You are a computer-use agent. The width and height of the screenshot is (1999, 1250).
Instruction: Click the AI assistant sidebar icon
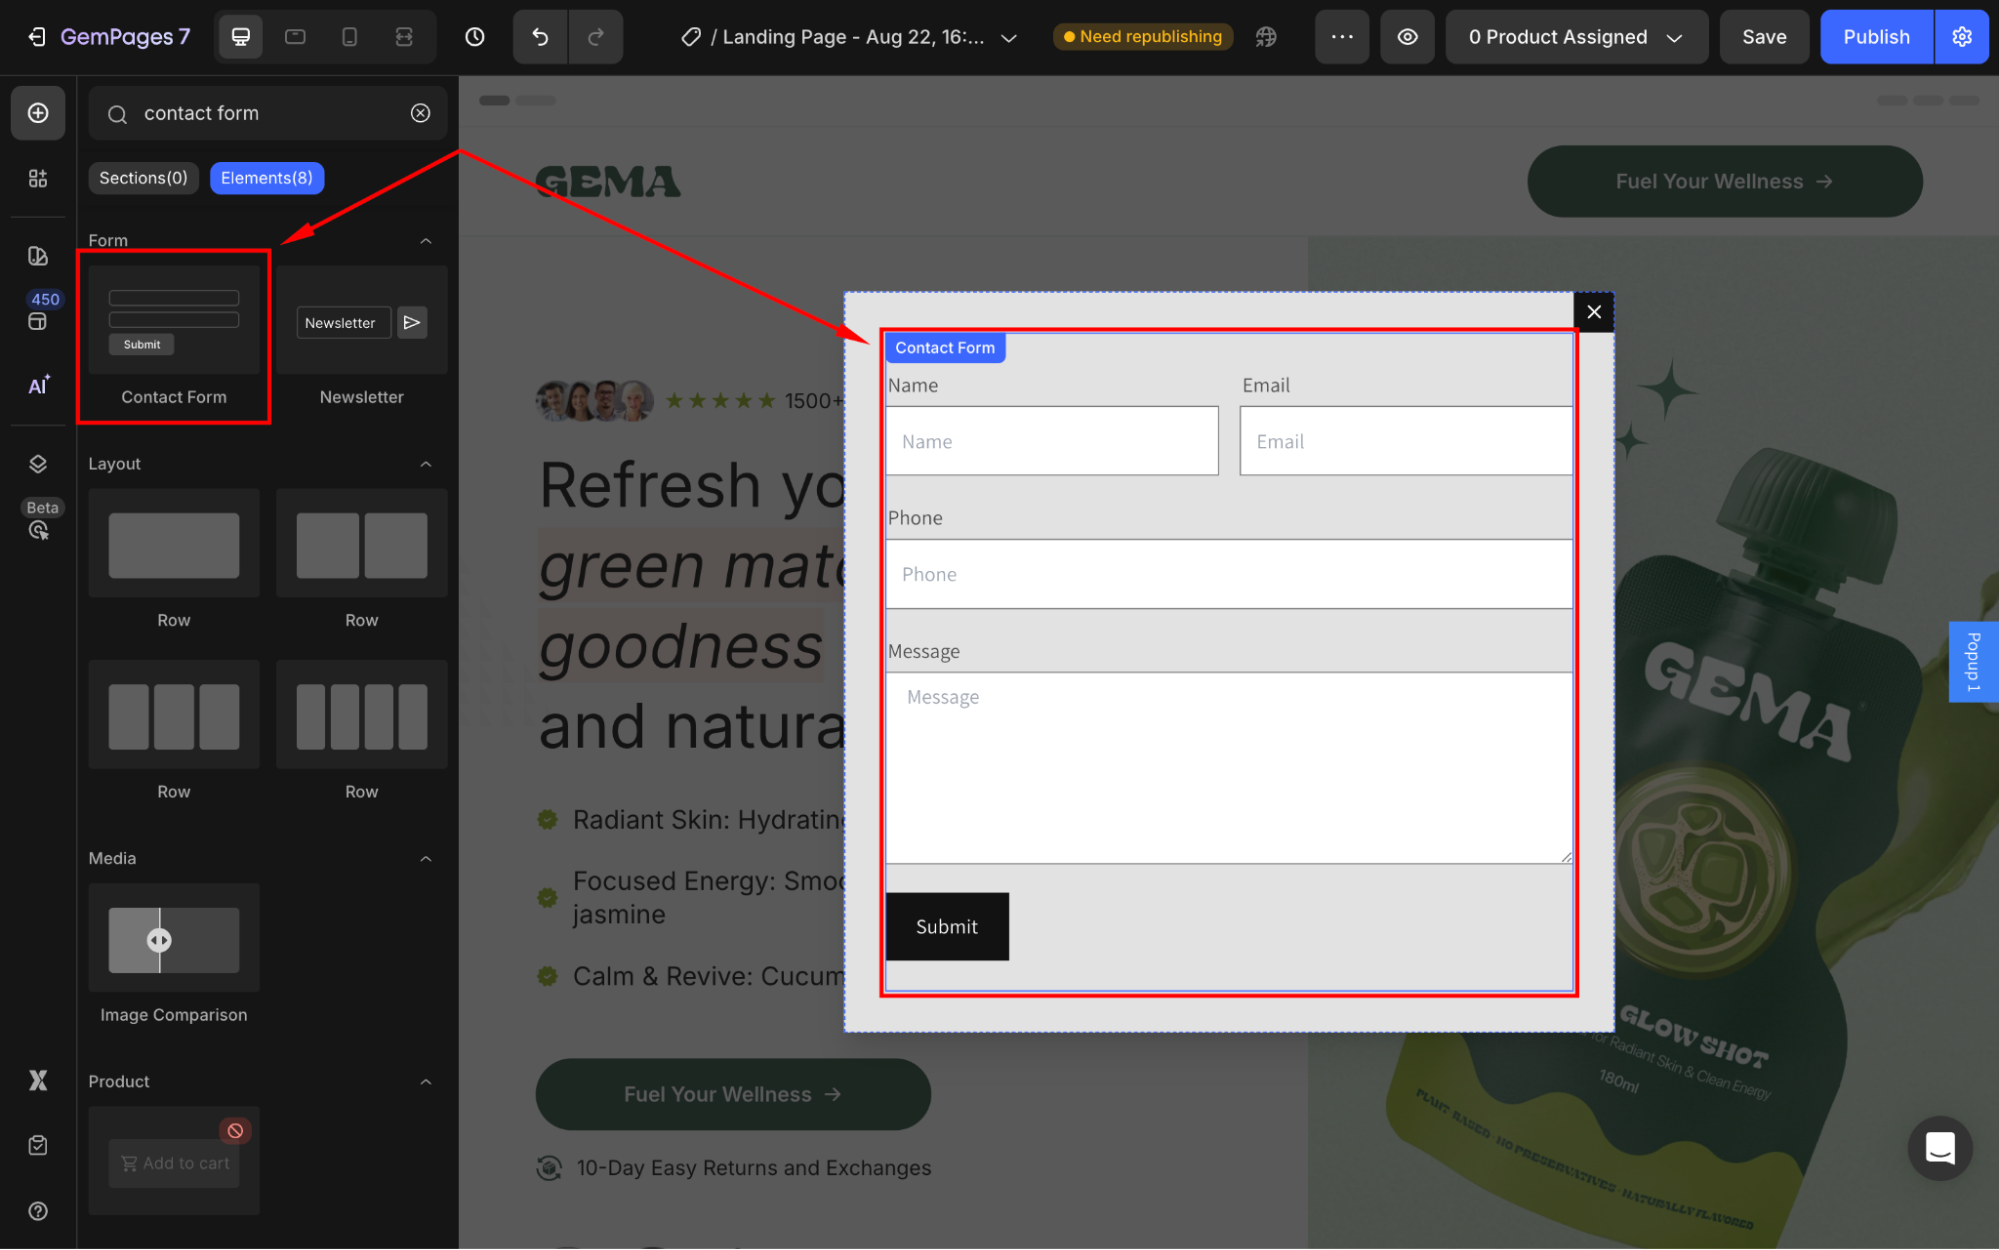(x=38, y=385)
